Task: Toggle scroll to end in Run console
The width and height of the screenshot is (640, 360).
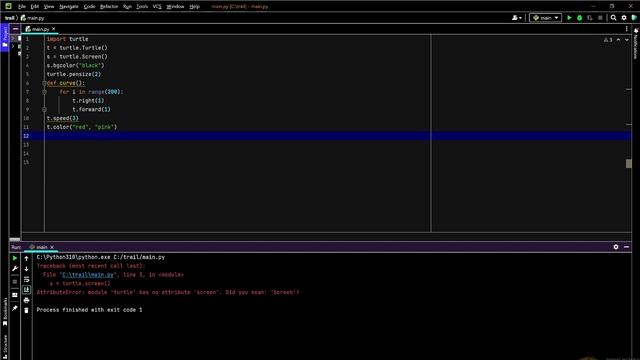Action: [x=27, y=290]
